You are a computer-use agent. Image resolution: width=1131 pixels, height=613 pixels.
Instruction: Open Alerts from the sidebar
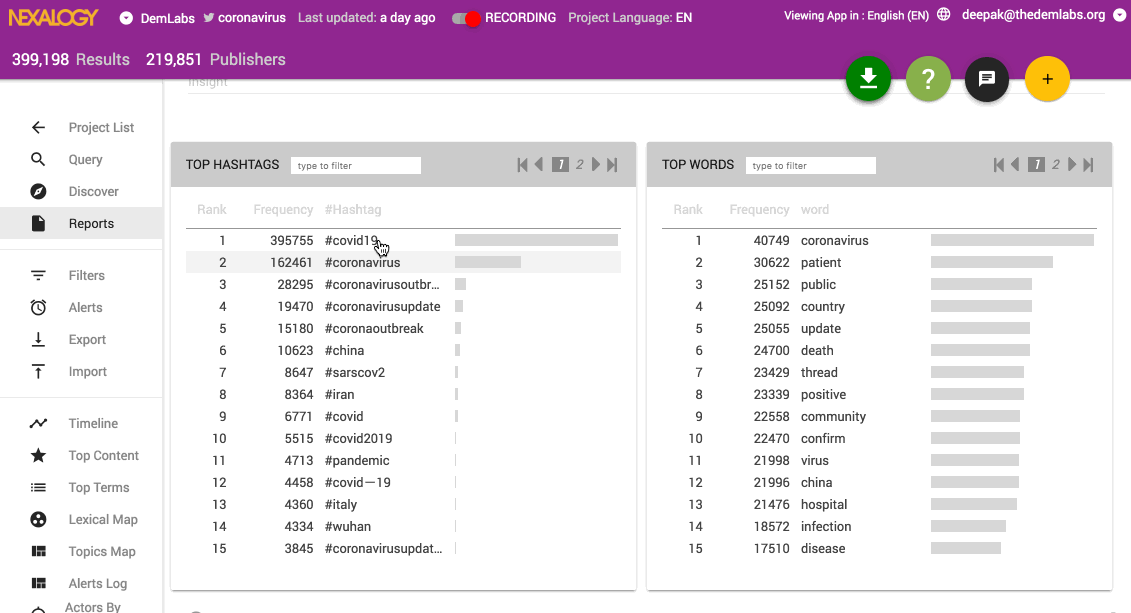coord(85,307)
